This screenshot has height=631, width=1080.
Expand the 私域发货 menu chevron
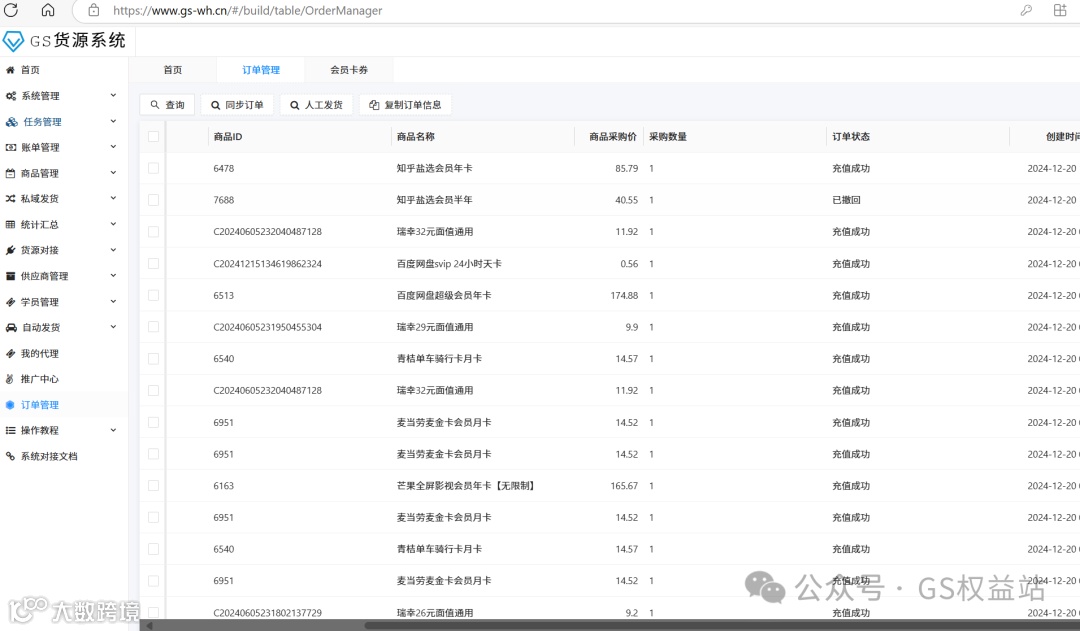[113, 198]
